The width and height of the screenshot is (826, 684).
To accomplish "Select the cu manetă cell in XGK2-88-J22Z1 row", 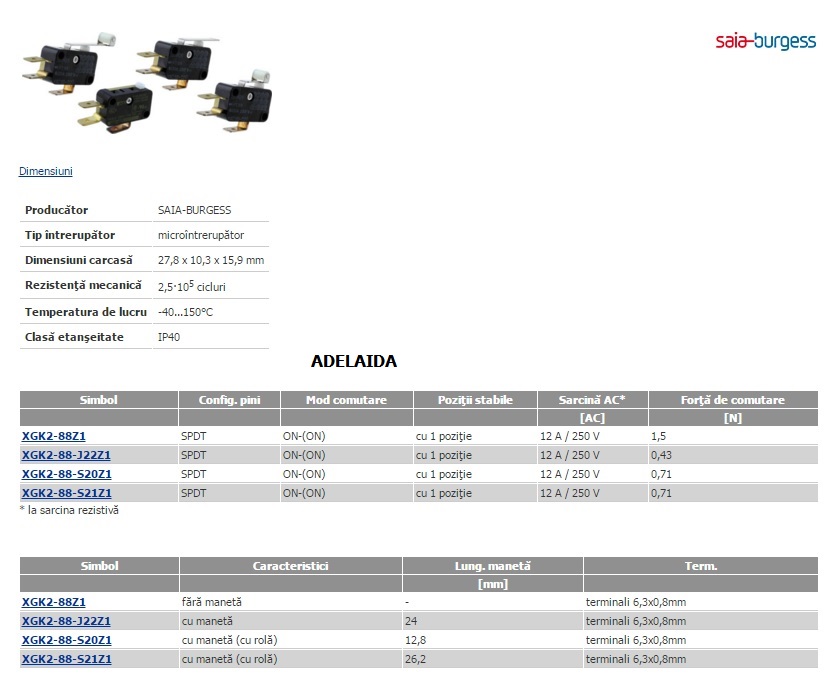I will point(290,621).
